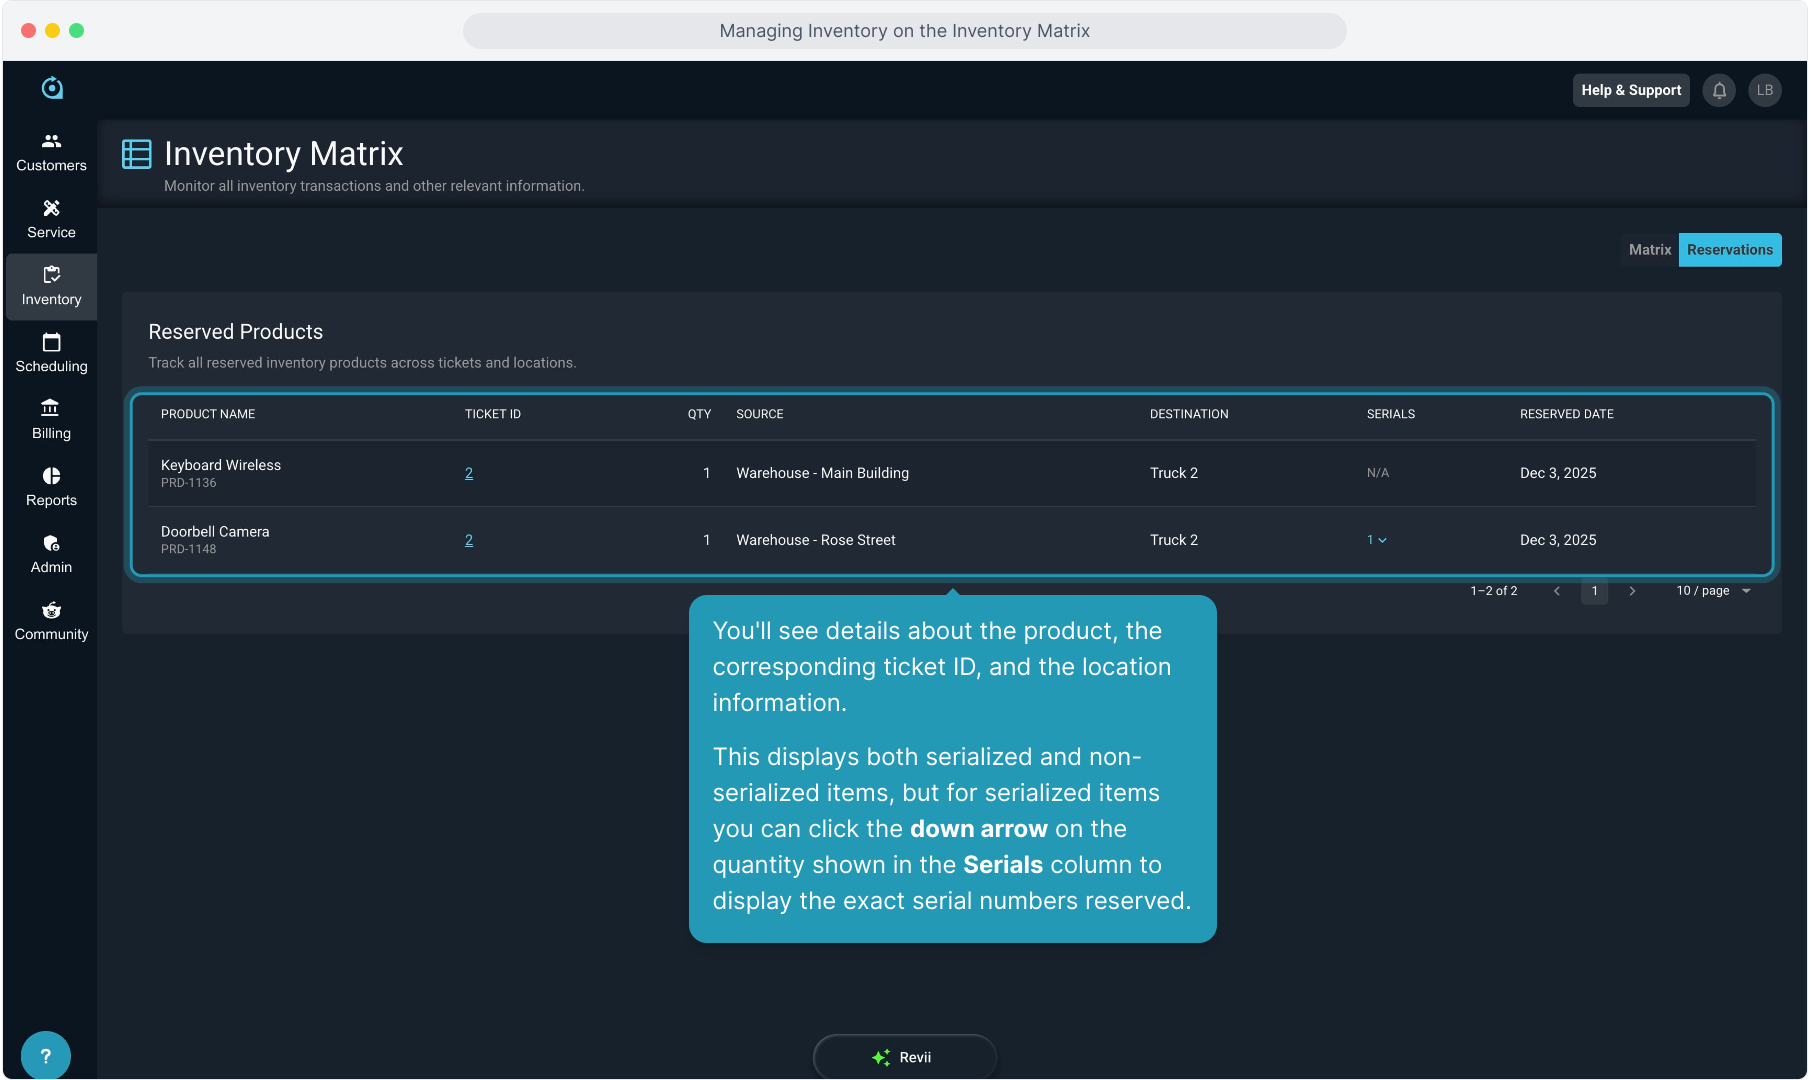Expand serials for Doorbell Camera

point(1377,540)
